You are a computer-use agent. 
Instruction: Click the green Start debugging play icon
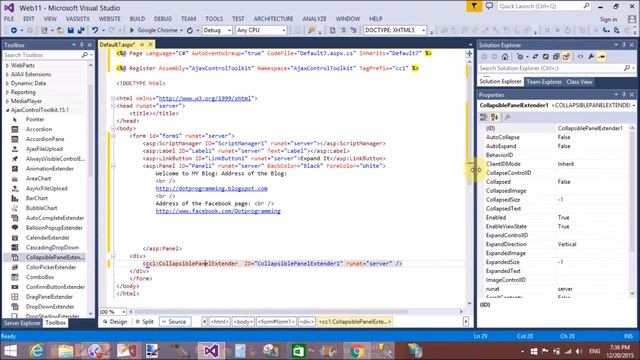tap(132, 30)
